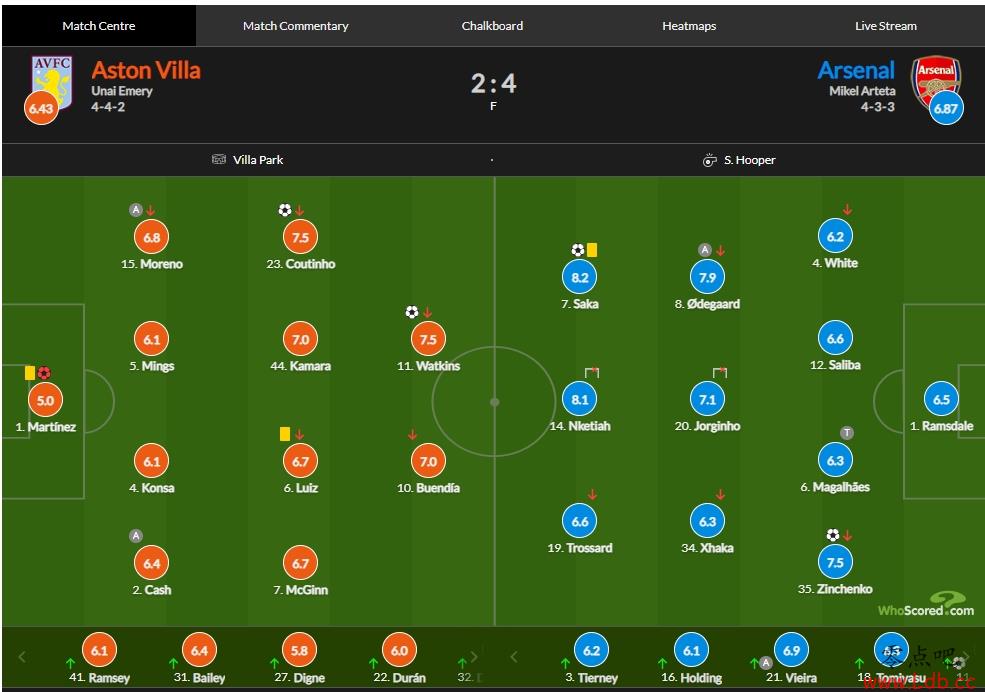Switch to the Match Commentary tab
This screenshot has height=692, width=985.
tap(295, 26)
